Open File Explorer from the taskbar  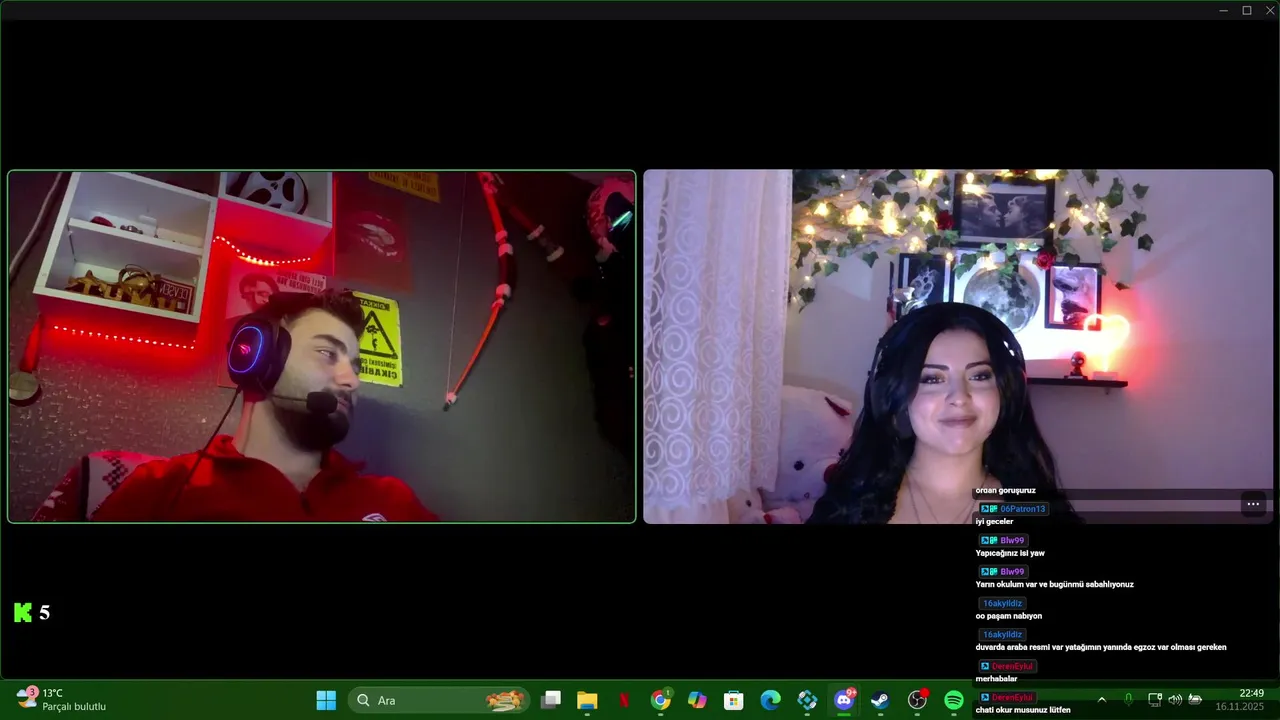coord(587,700)
